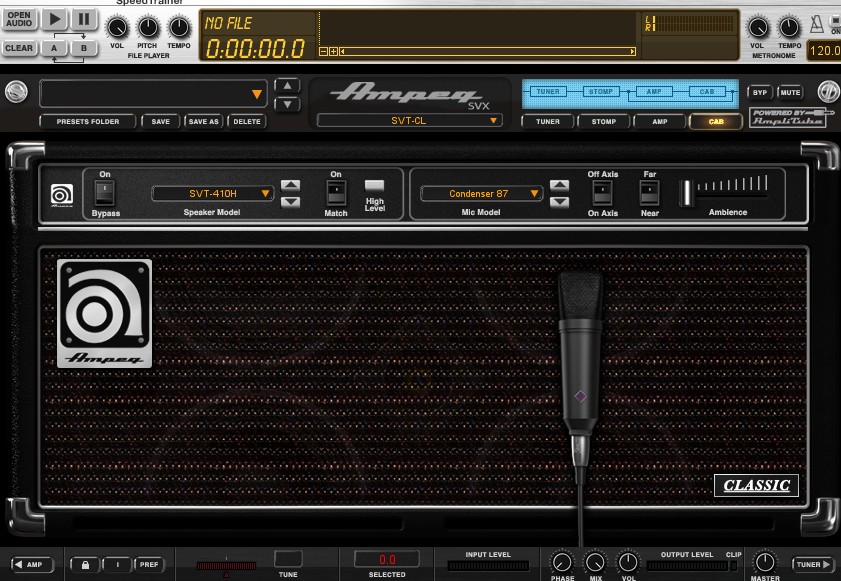The image size is (841, 581).
Task: Open the SVT-CL amp model dropdown
Action: tap(409, 121)
